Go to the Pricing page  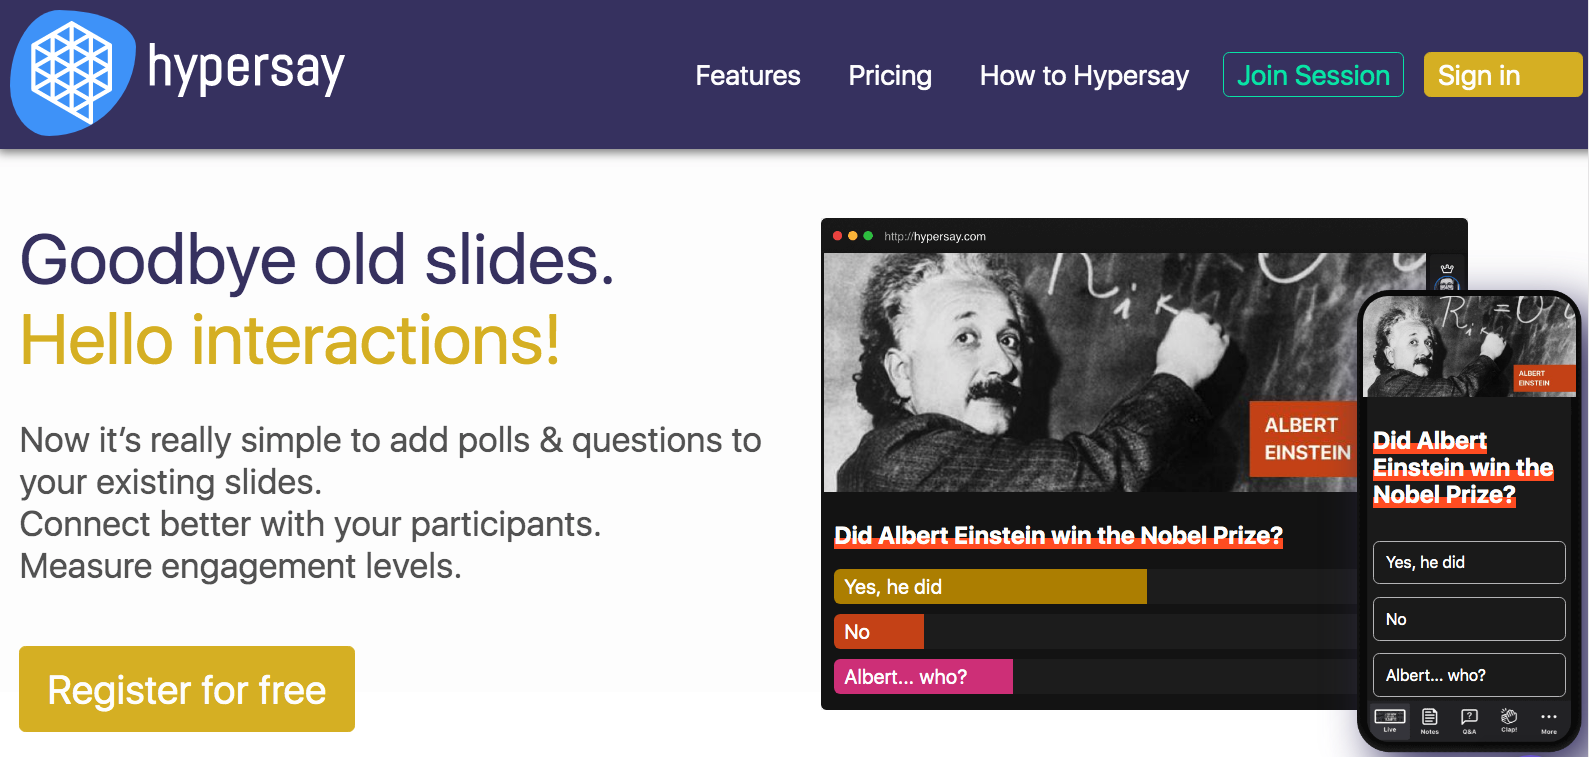[890, 76]
